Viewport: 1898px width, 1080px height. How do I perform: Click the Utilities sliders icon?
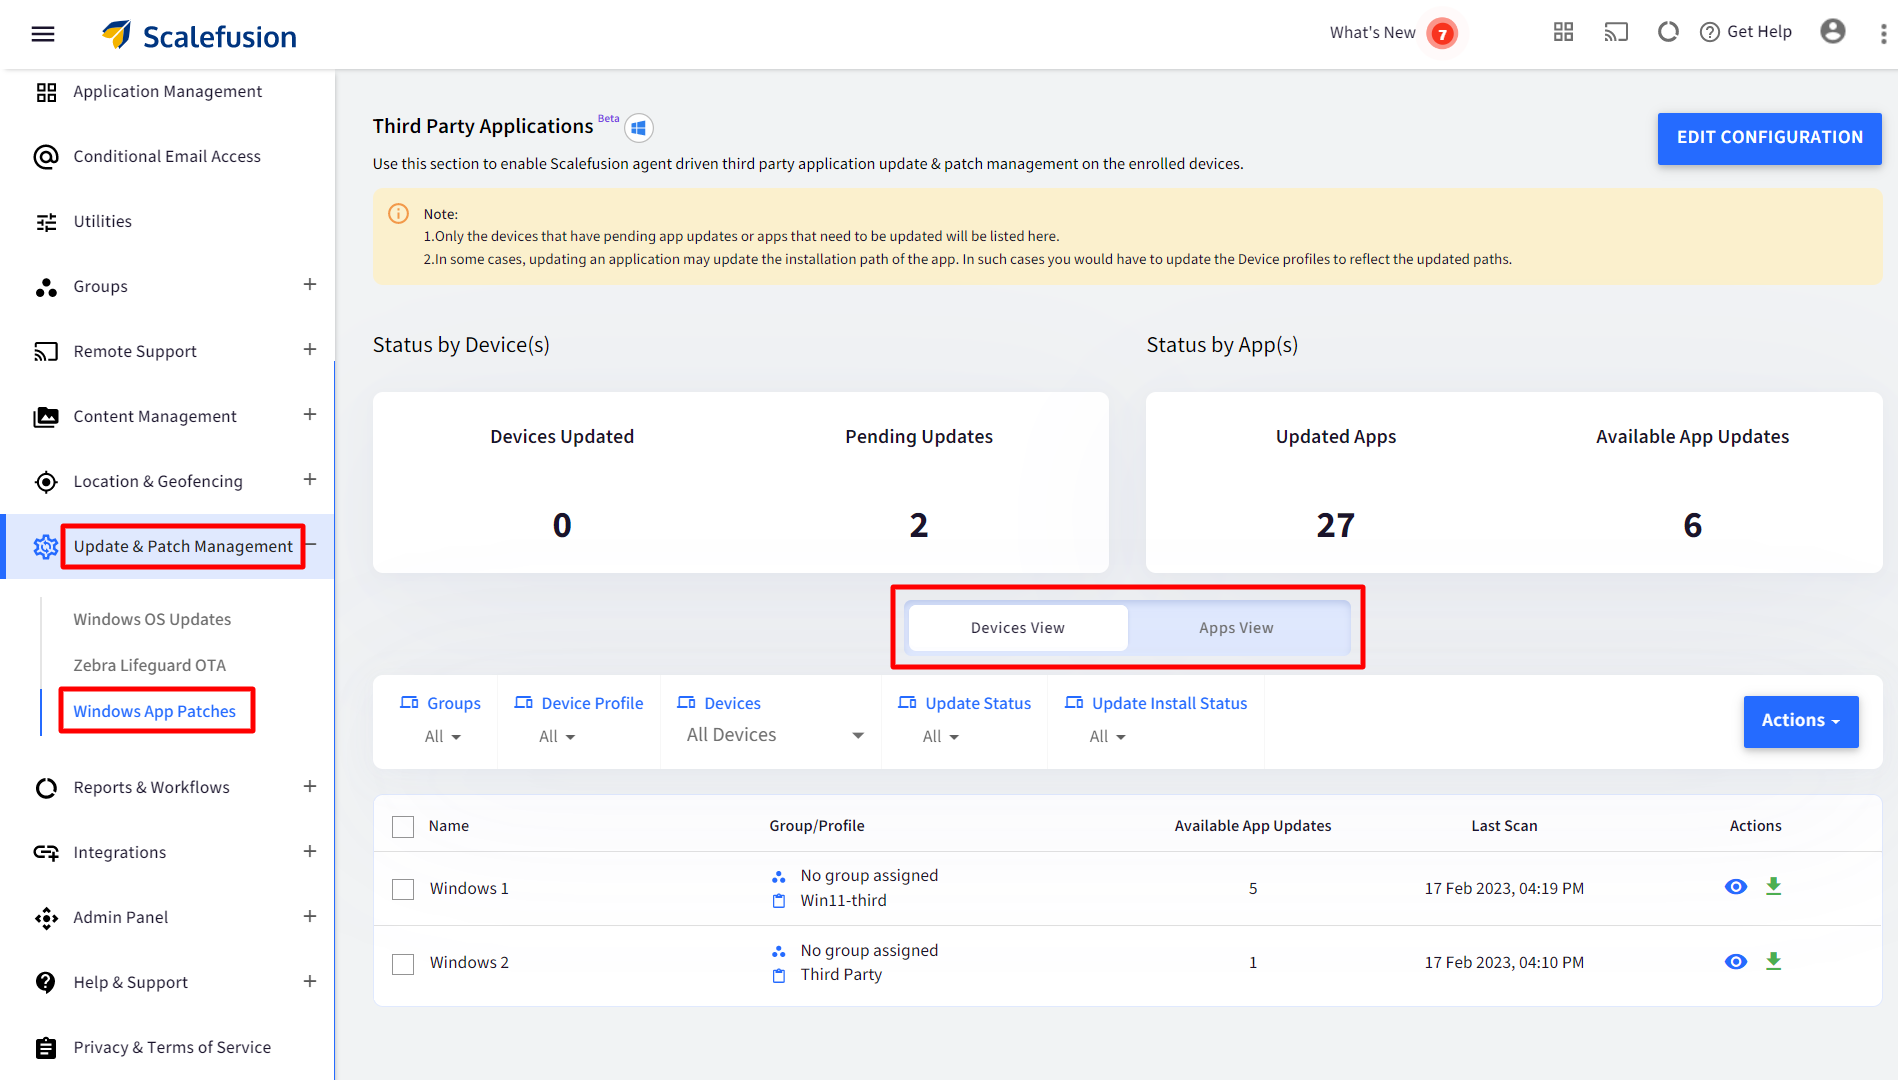coord(46,222)
